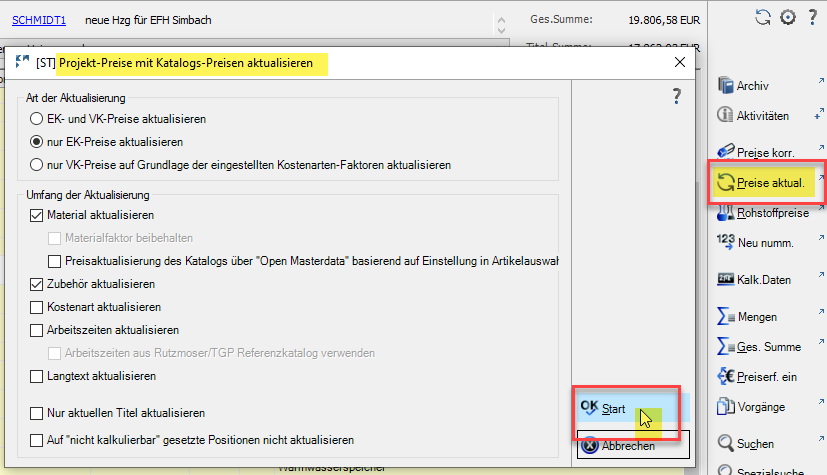Open the SCHMIDT1 project link
This screenshot has width=827, height=475.
click(39, 20)
